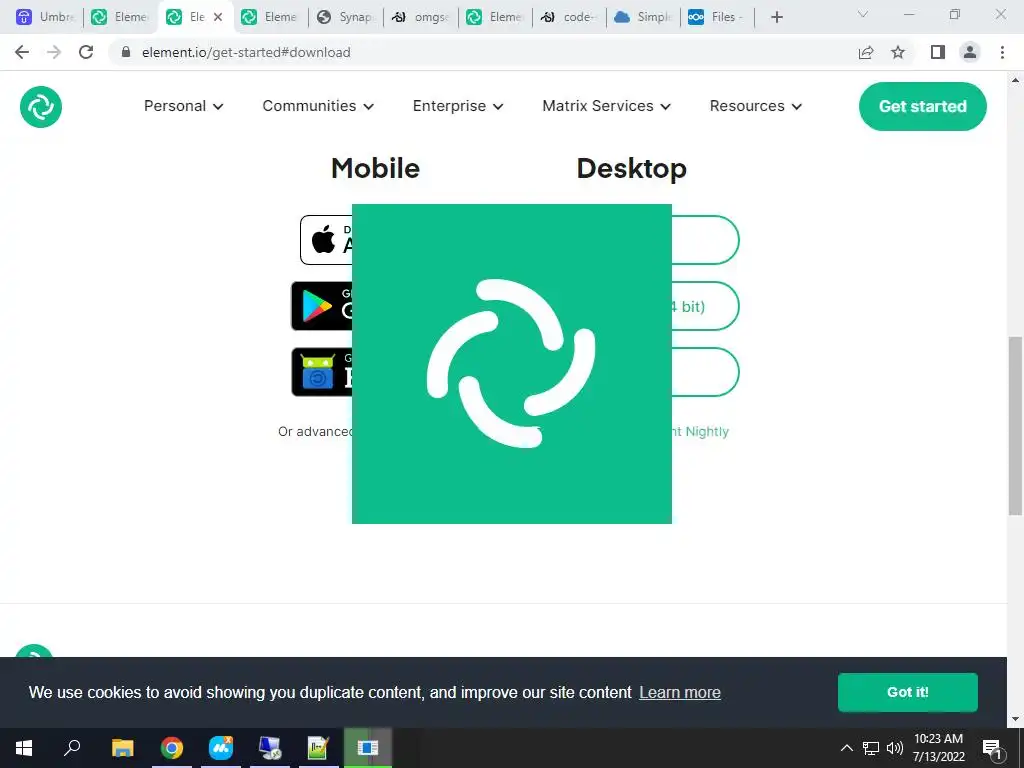View site security lock info
Screen dimensions: 1024x768
coord(126,52)
